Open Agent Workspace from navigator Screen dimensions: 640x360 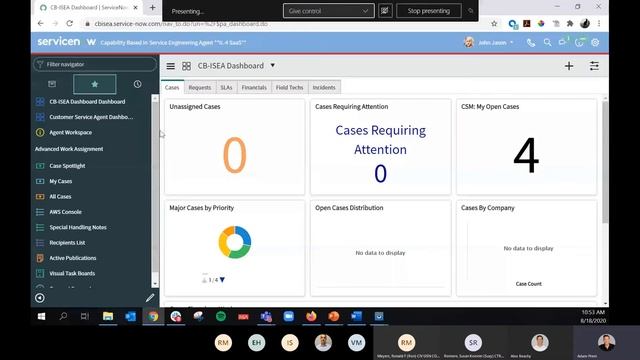(71, 133)
